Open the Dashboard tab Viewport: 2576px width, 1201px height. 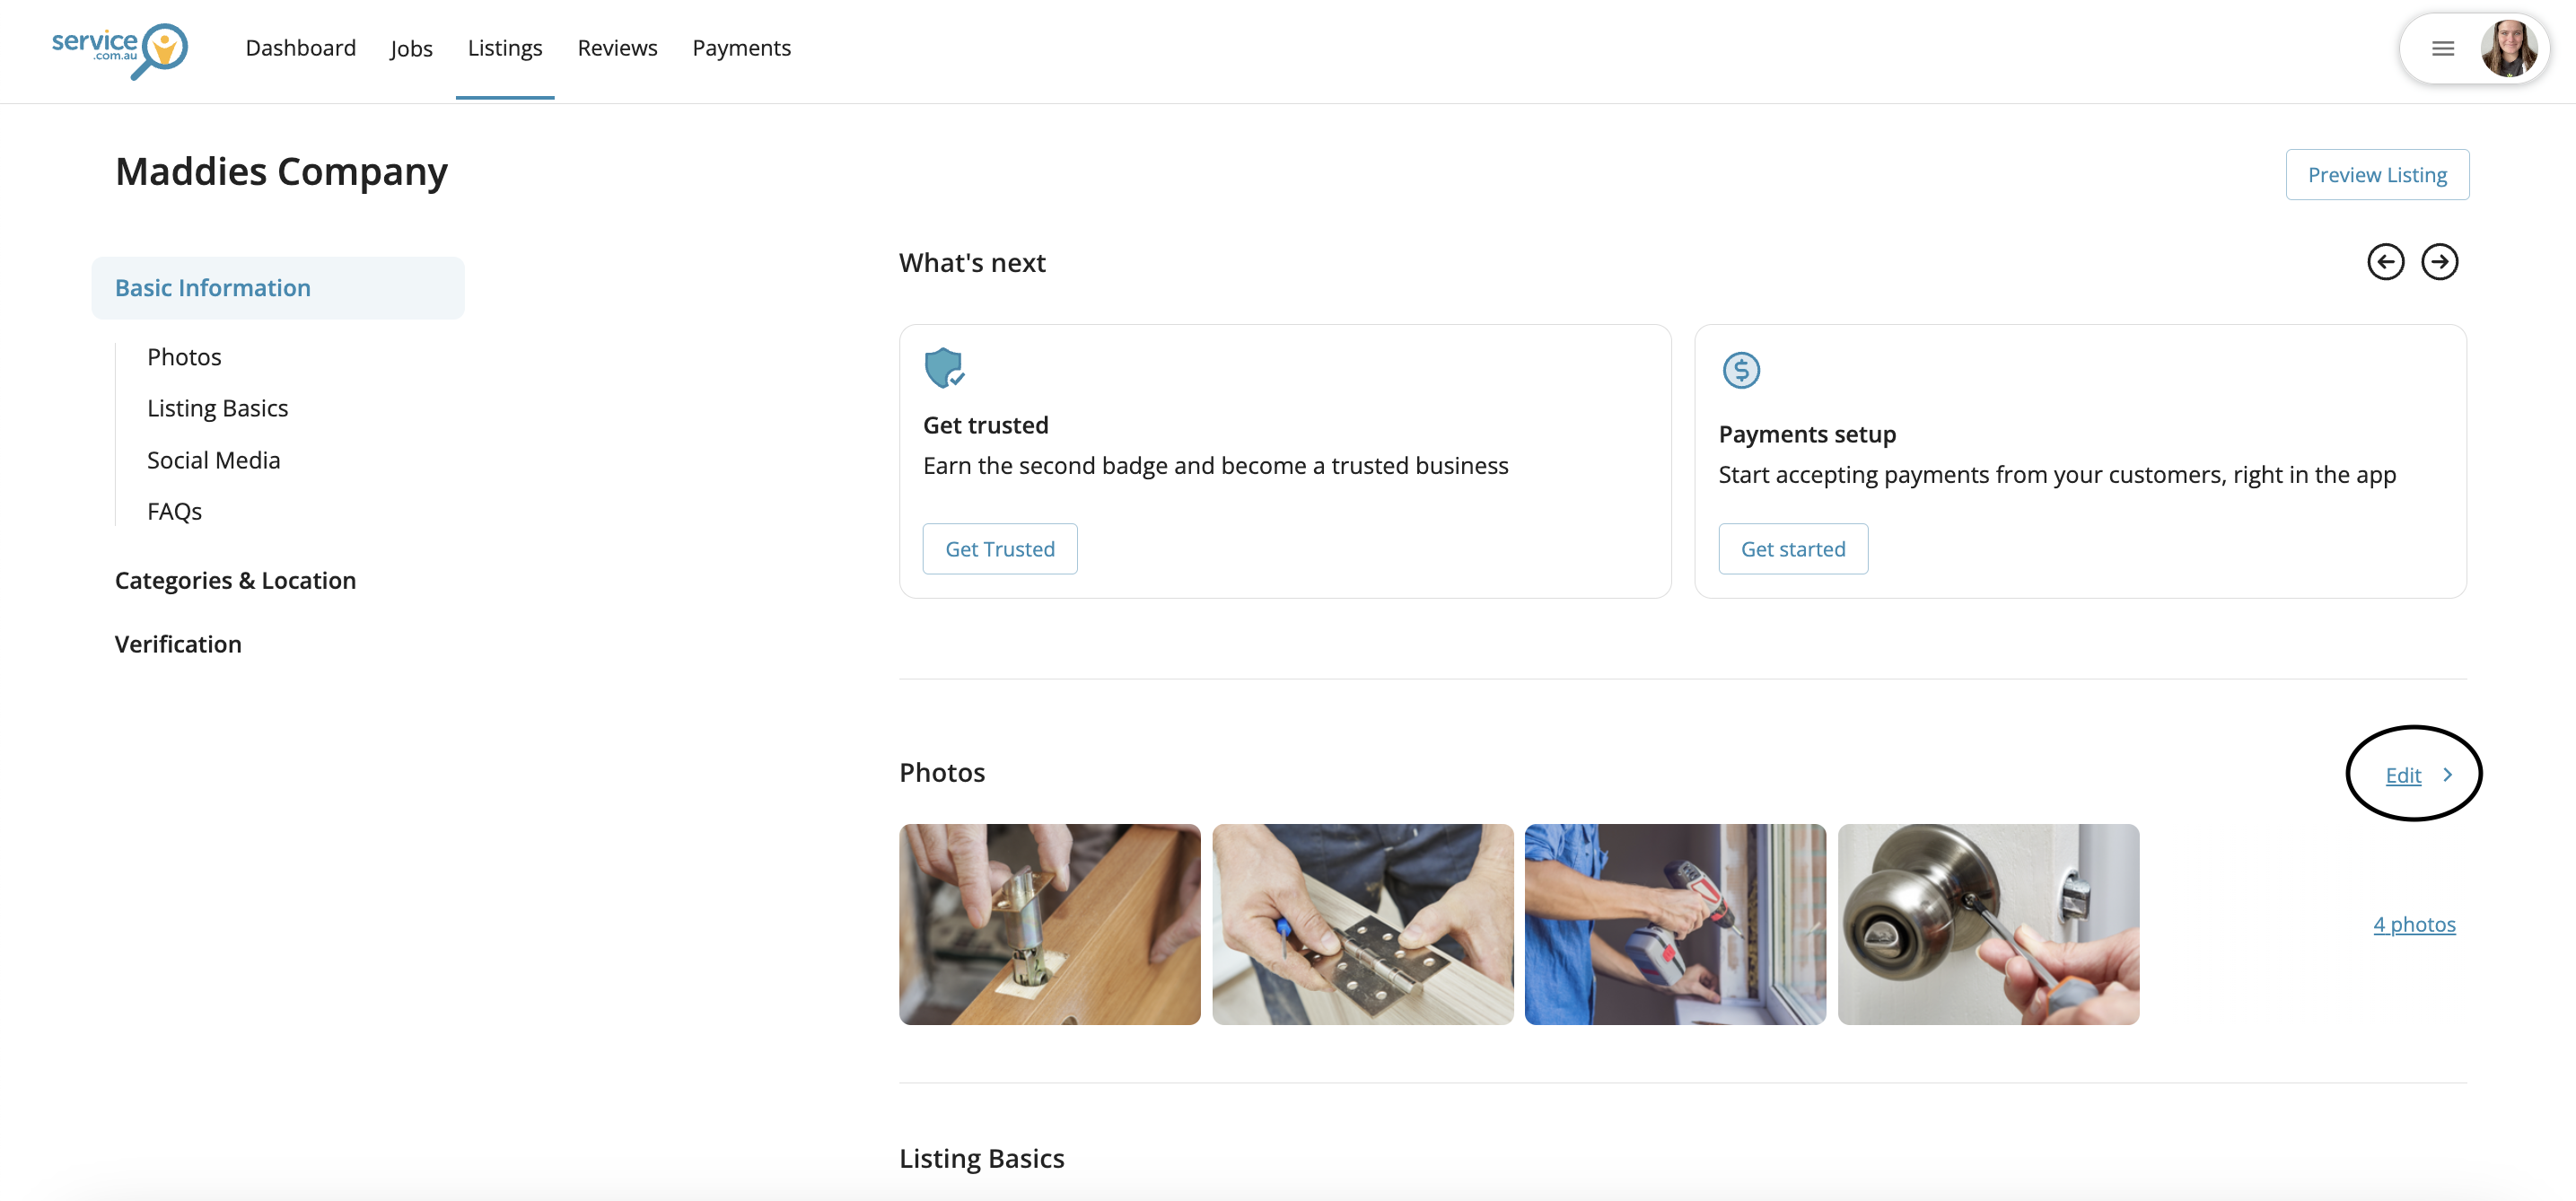(300, 48)
